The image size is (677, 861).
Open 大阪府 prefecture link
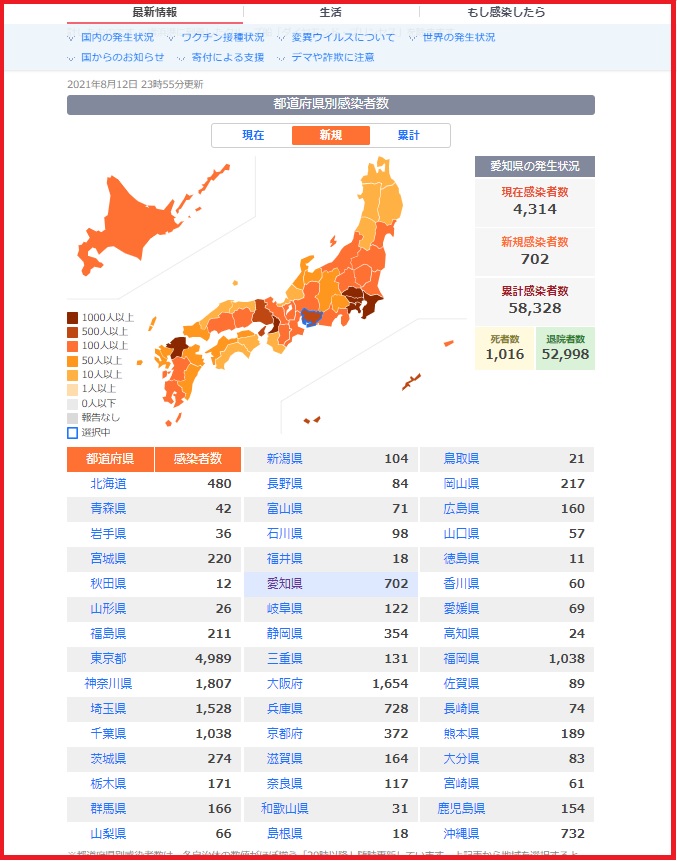(284, 684)
